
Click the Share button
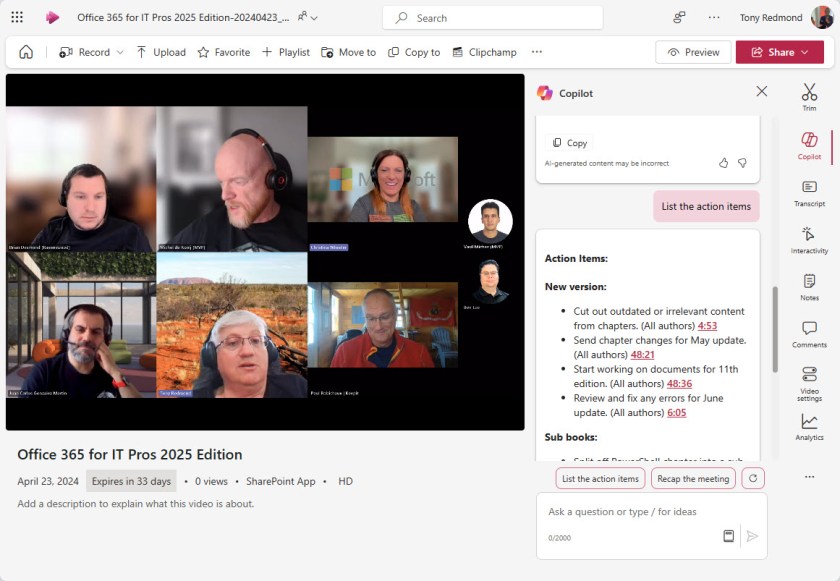pyautogui.click(x=779, y=52)
